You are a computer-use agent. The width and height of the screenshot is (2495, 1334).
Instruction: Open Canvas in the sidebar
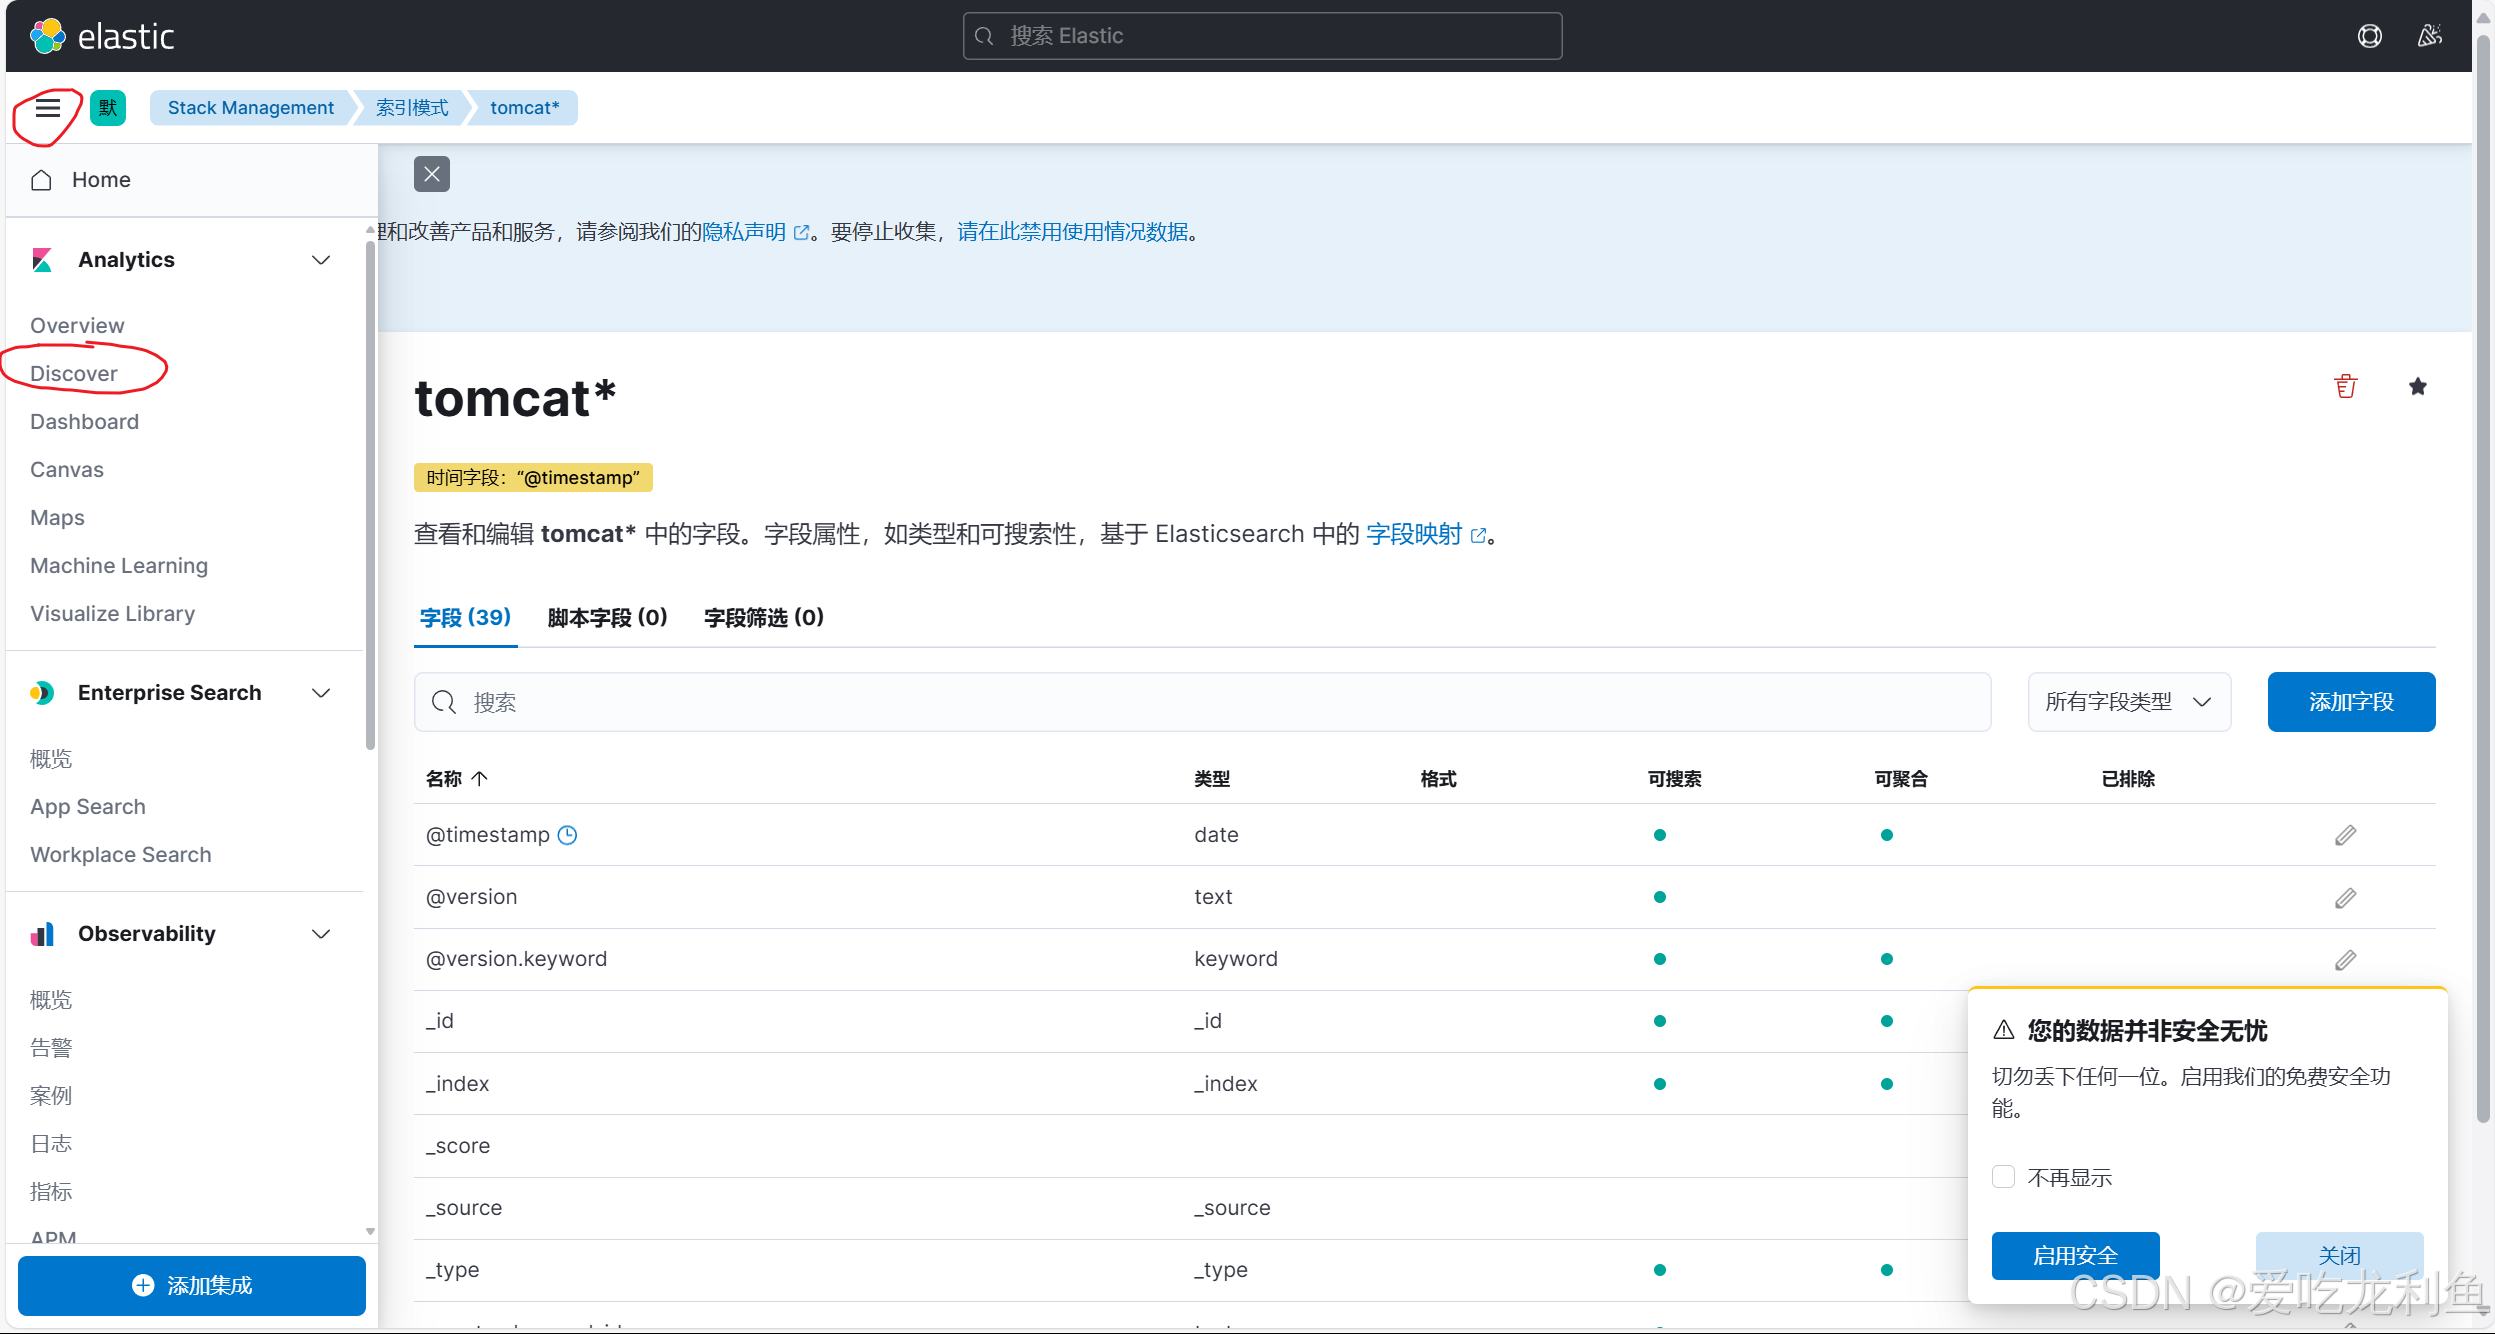pos(67,470)
